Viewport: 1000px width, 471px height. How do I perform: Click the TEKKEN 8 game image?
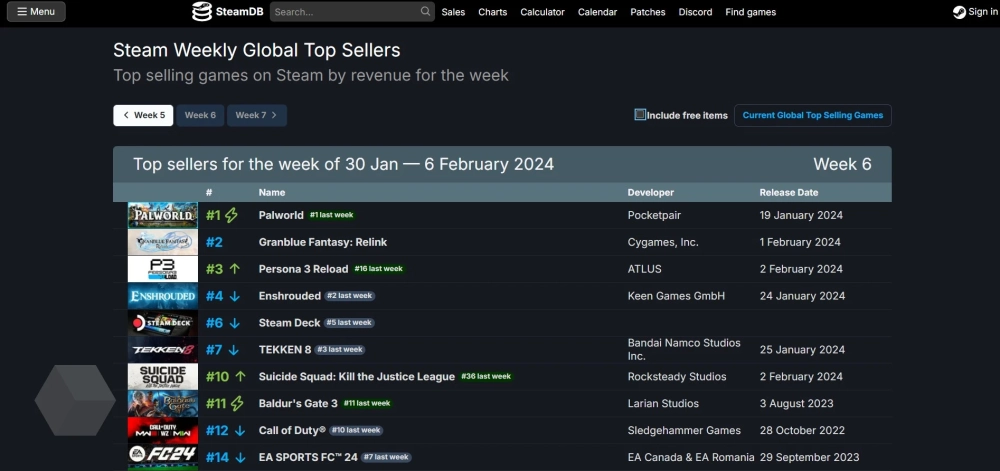(163, 350)
